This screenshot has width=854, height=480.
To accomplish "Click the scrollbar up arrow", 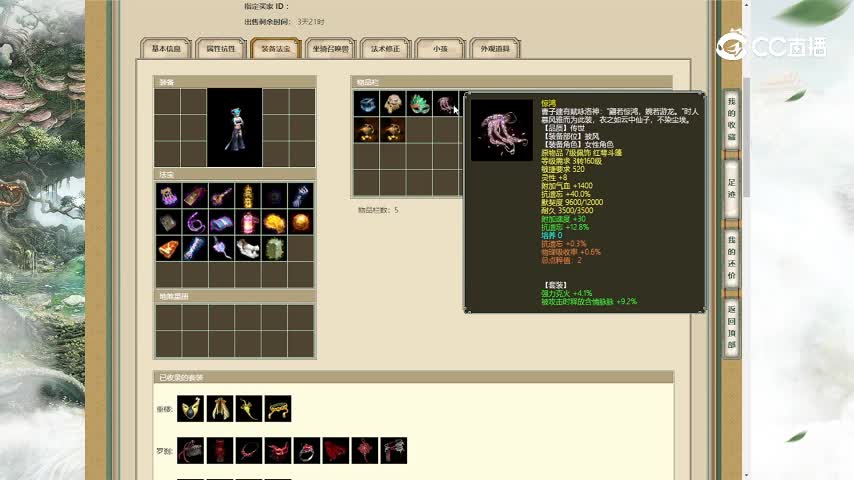I will pyautogui.click(x=747, y=4).
